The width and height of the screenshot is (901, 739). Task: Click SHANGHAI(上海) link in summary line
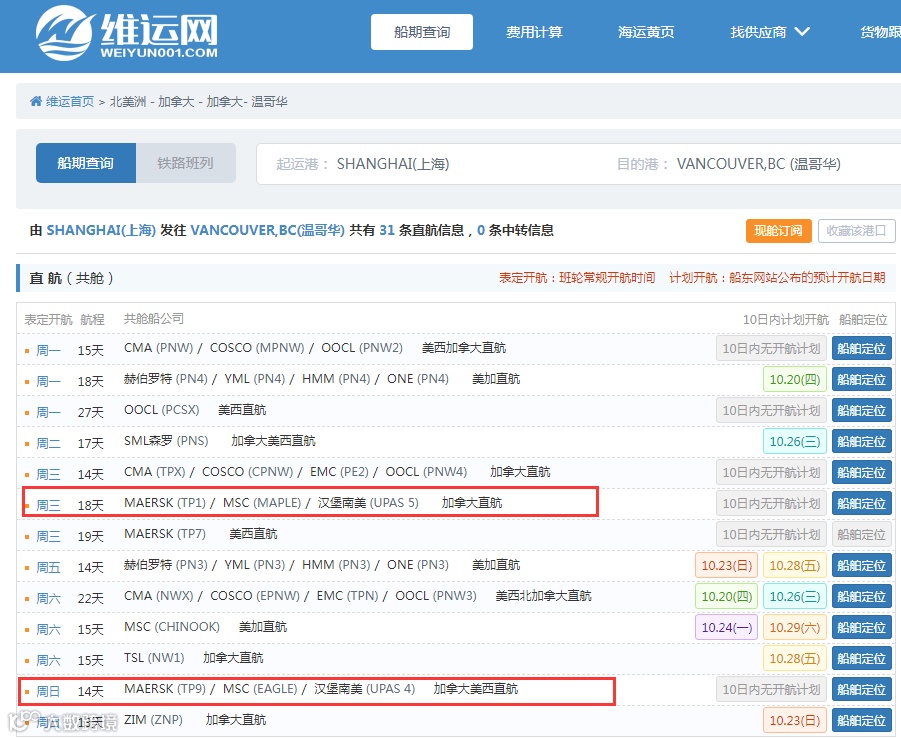pos(101,231)
